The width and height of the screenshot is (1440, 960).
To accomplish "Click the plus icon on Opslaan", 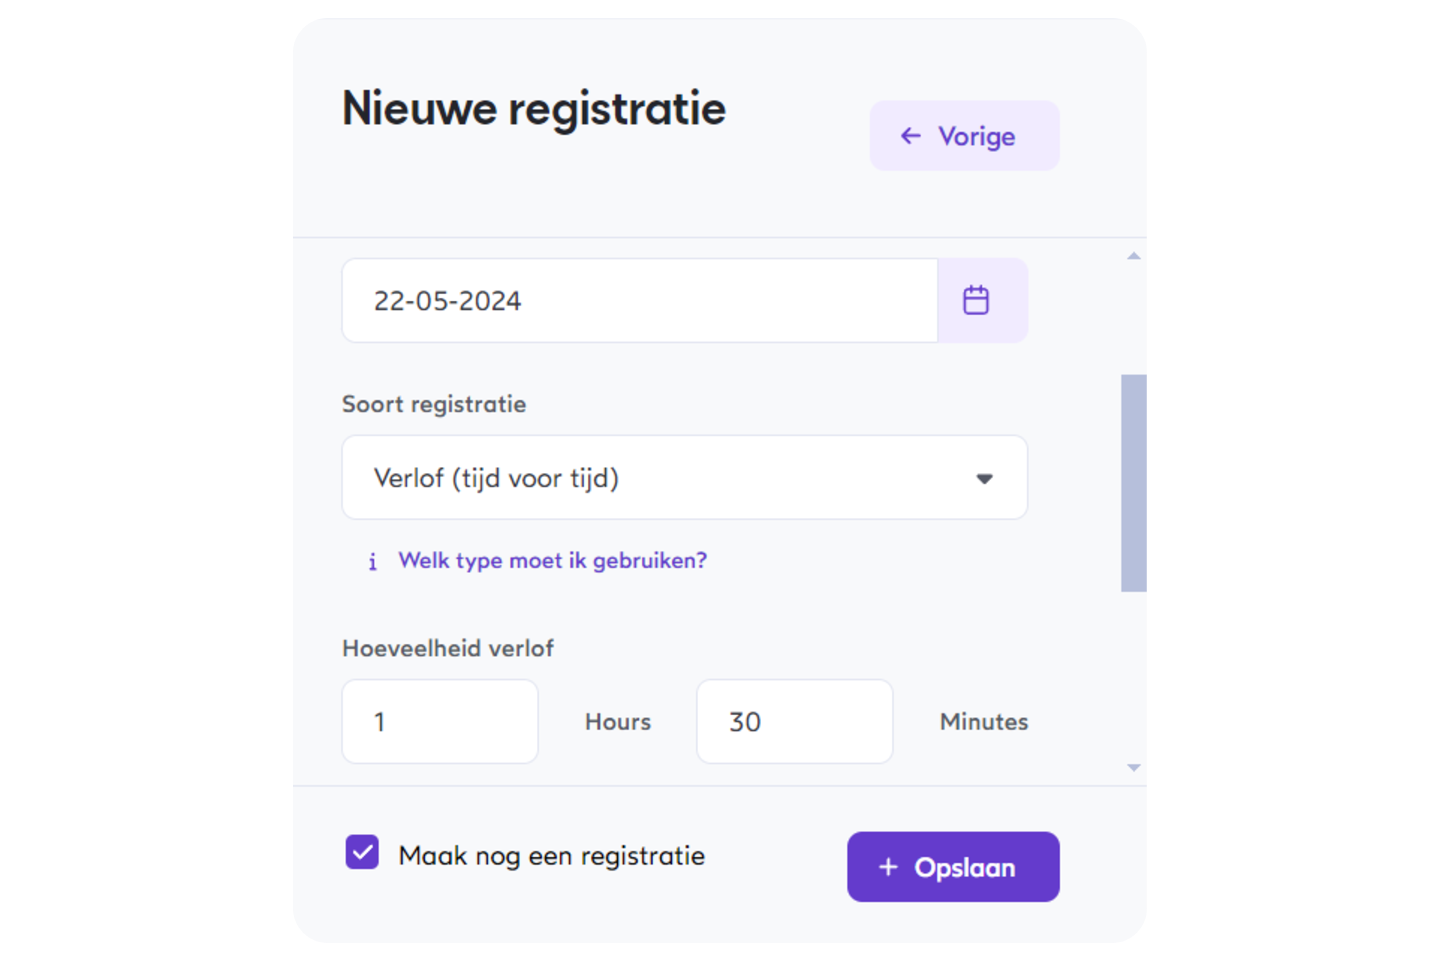I will (888, 867).
